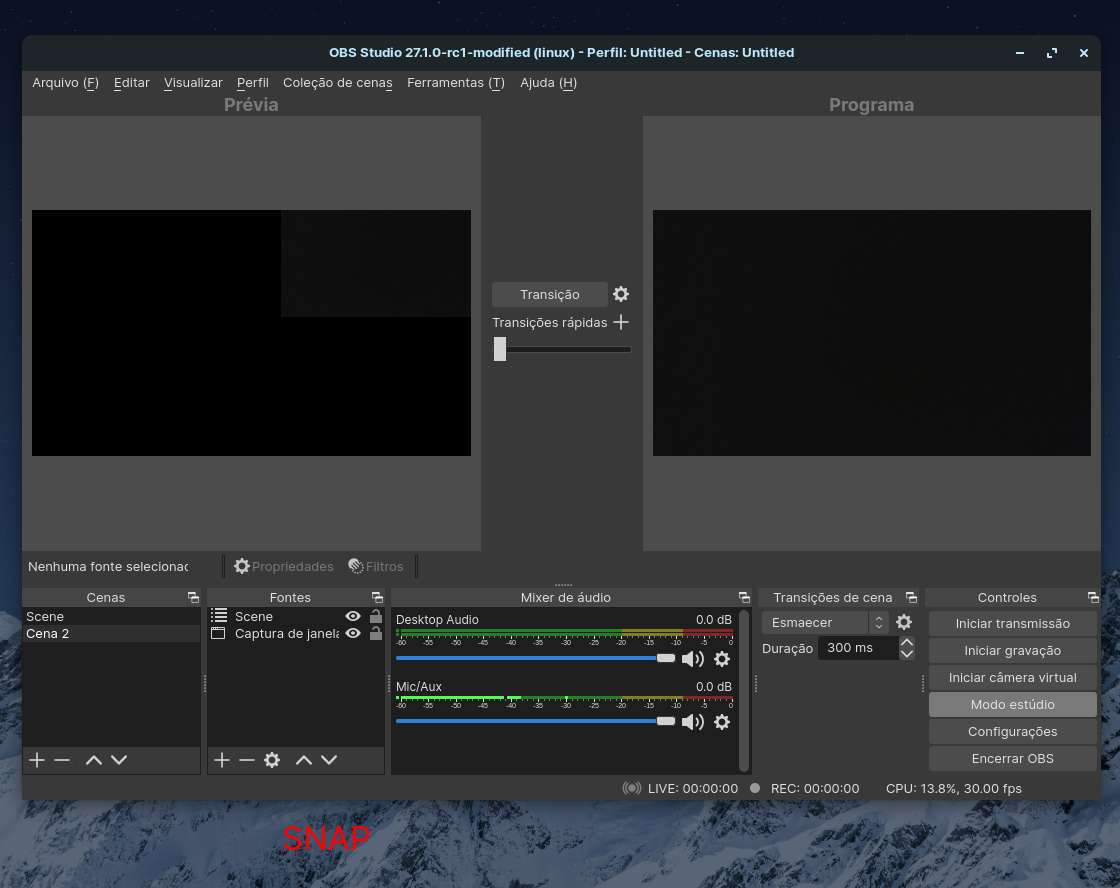Click the audio mixer vertical scrollbar
Image resolution: width=1120 pixels, height=888 pixels.
pos(744,690)
